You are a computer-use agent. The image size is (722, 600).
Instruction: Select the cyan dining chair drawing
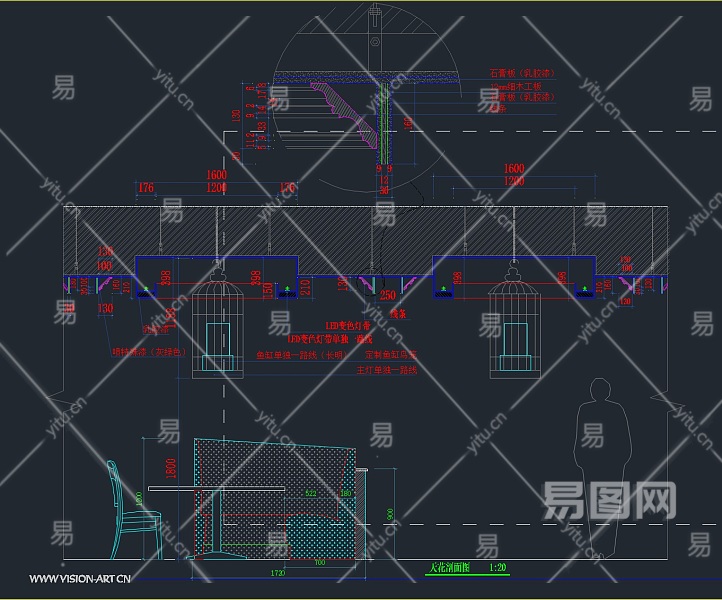(134, 509)
